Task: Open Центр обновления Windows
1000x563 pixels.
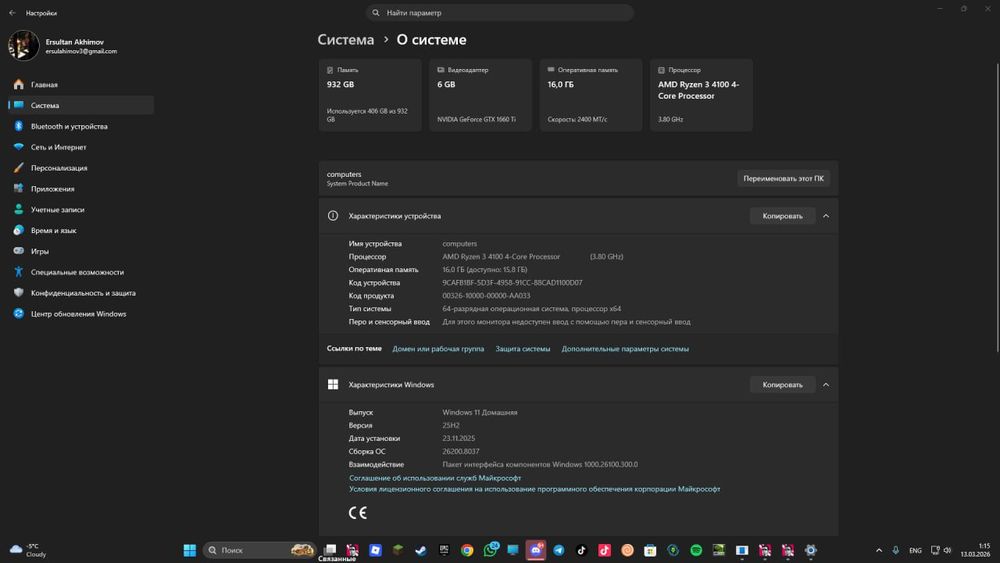Action: pyautogui.click(x=81, y=314)
